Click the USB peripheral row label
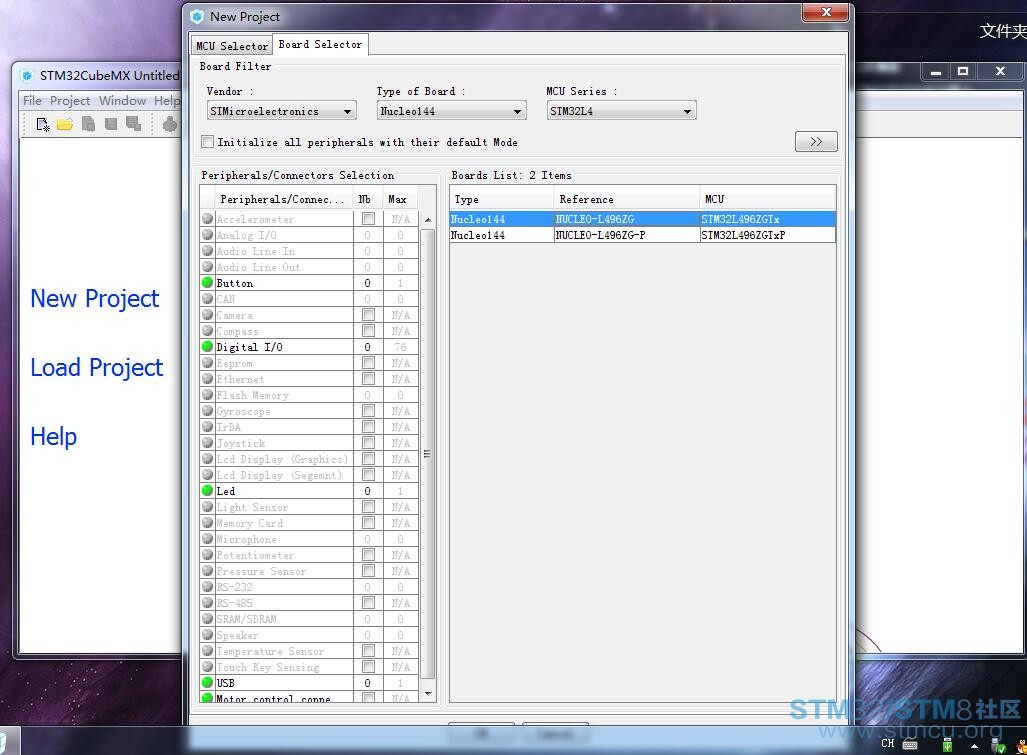The height and width of the screenshot is (755, 1027). 226,682
